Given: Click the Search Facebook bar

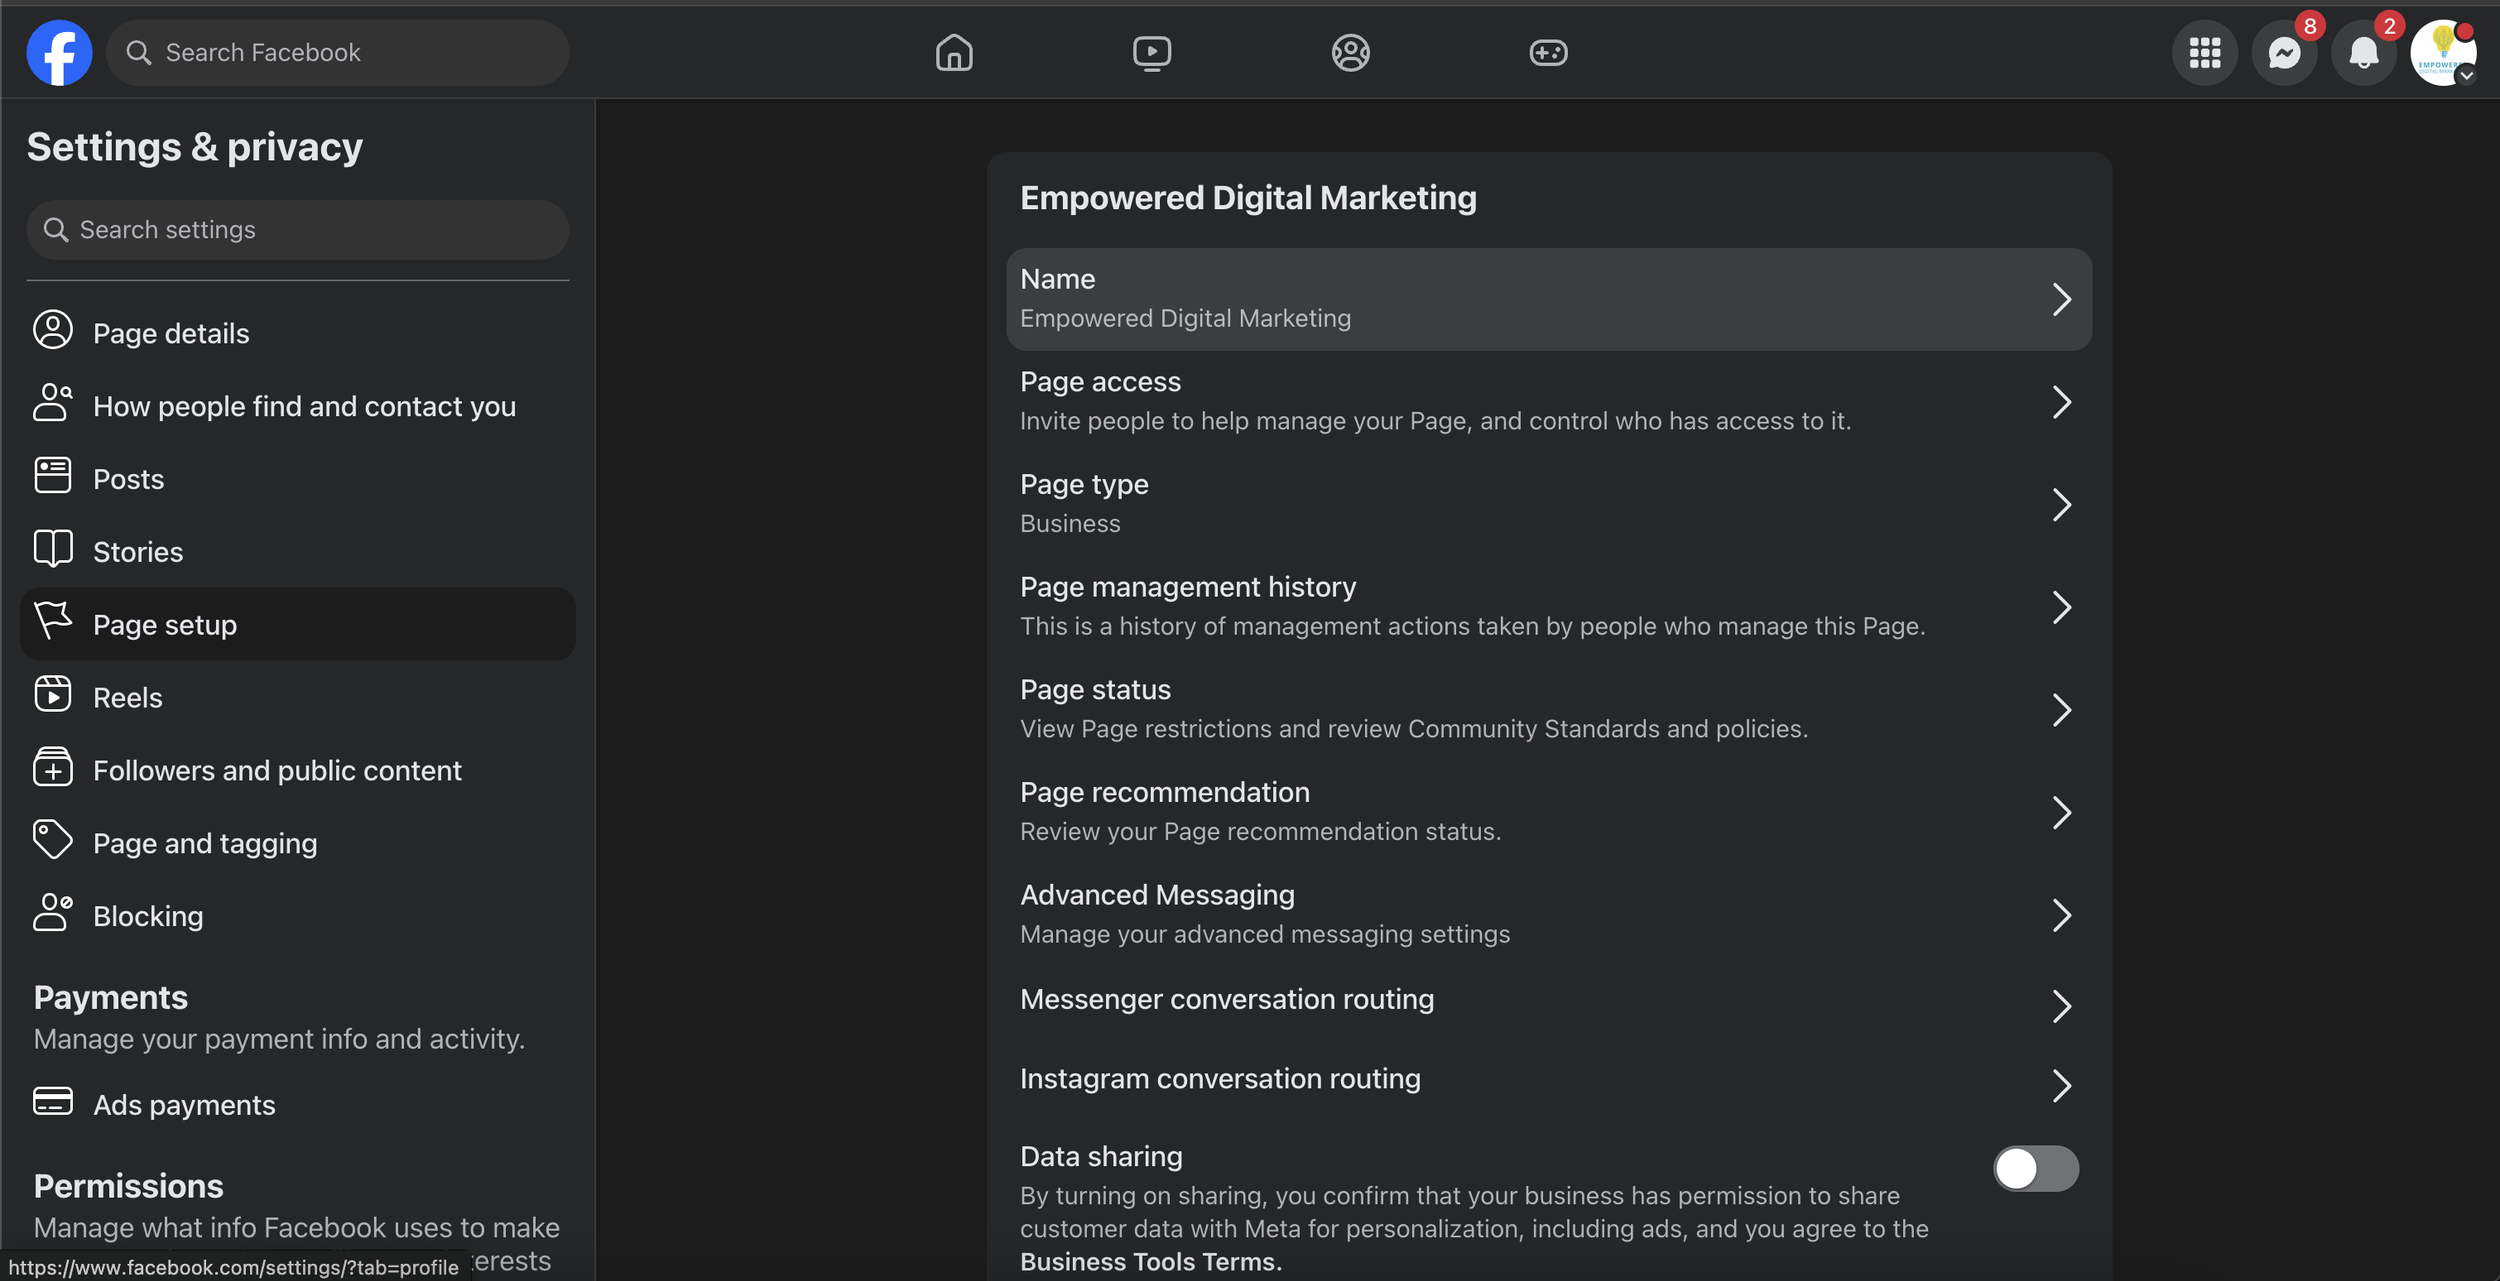Looking at the screenshot, I should [x=337, y=52].
